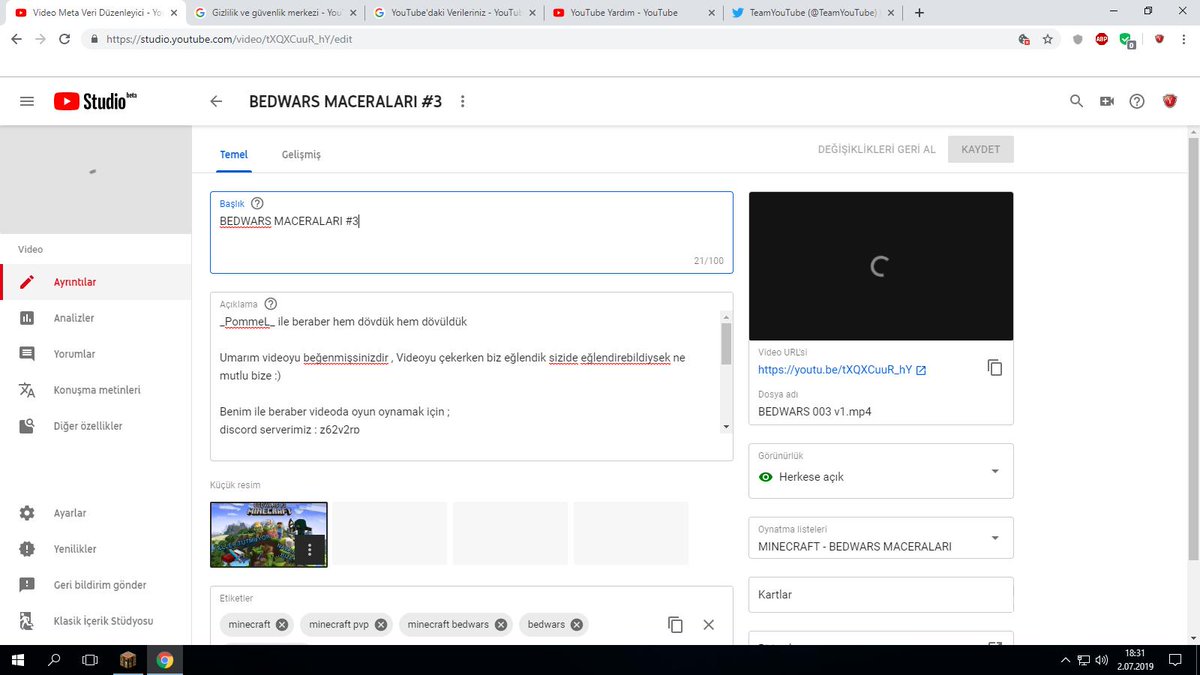Image resolution: width=1200 pixels, height=675 pixels.
Task: Click the create video camera icon
Action: [x=1107, y=101]
